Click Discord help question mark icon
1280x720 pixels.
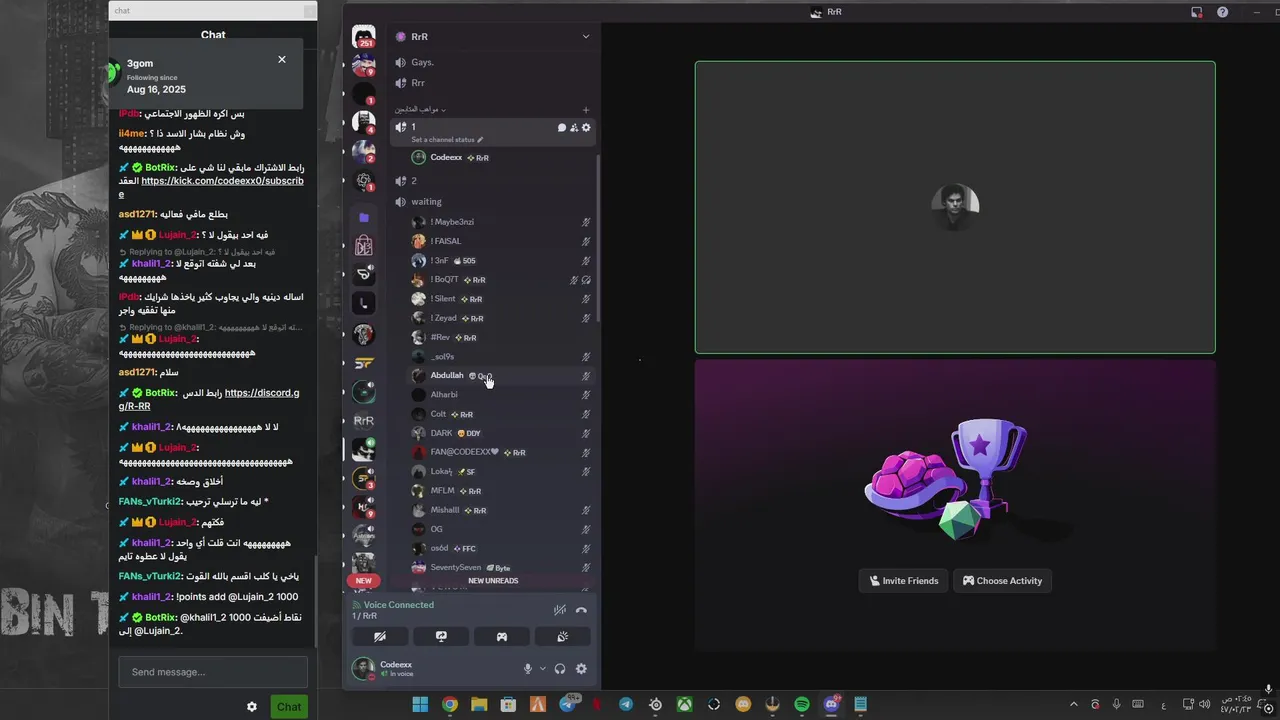[1222, 12]
